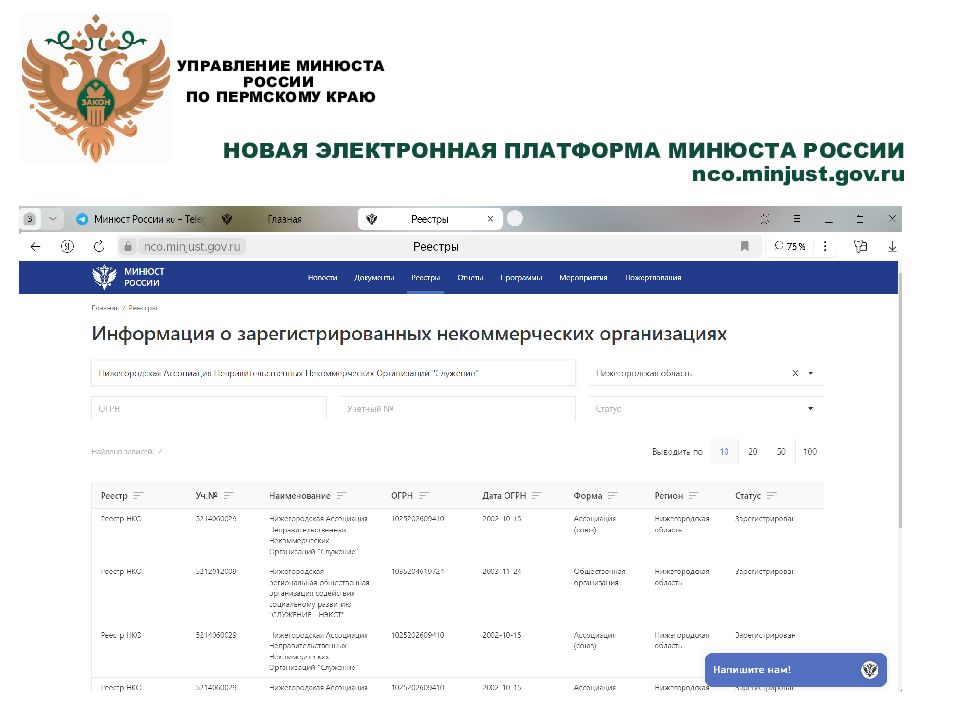
Task: Click the Наименование column header text
Action: tap(299, 495)
